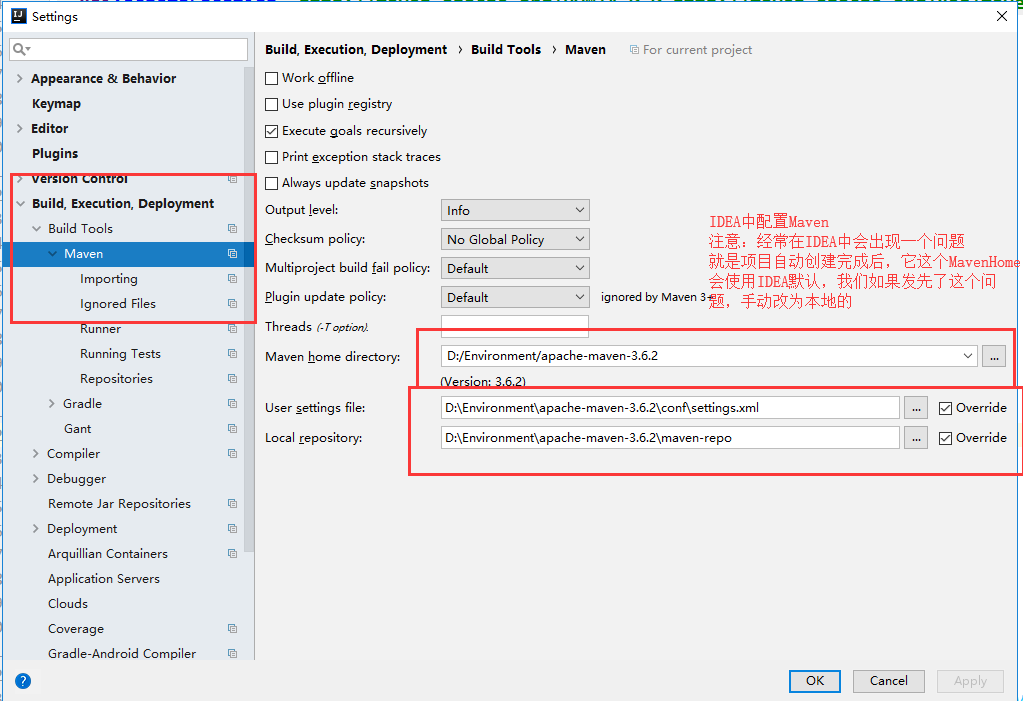Viewport: 1023px width, 701px height.
Task: Enable Print exception stack traces
Action: click(271, 157)
